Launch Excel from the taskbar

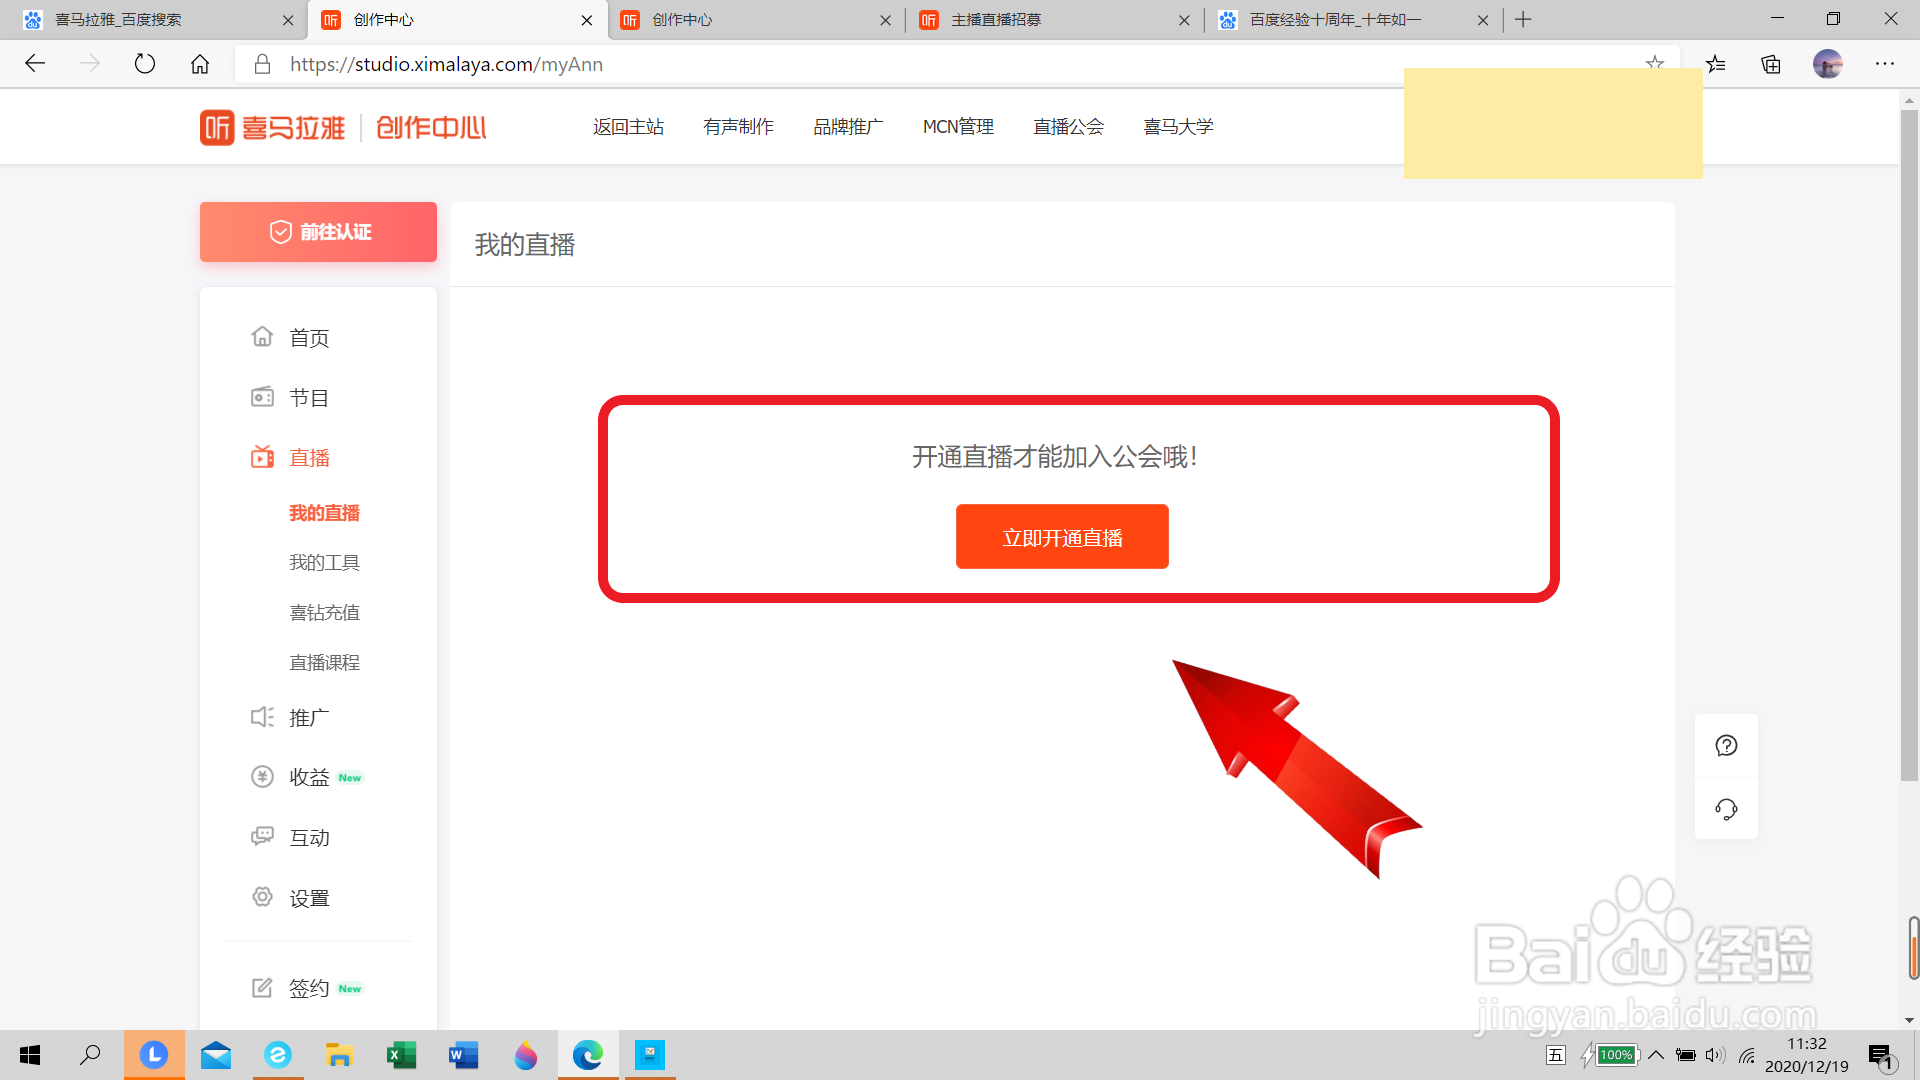click(402, 1055)
